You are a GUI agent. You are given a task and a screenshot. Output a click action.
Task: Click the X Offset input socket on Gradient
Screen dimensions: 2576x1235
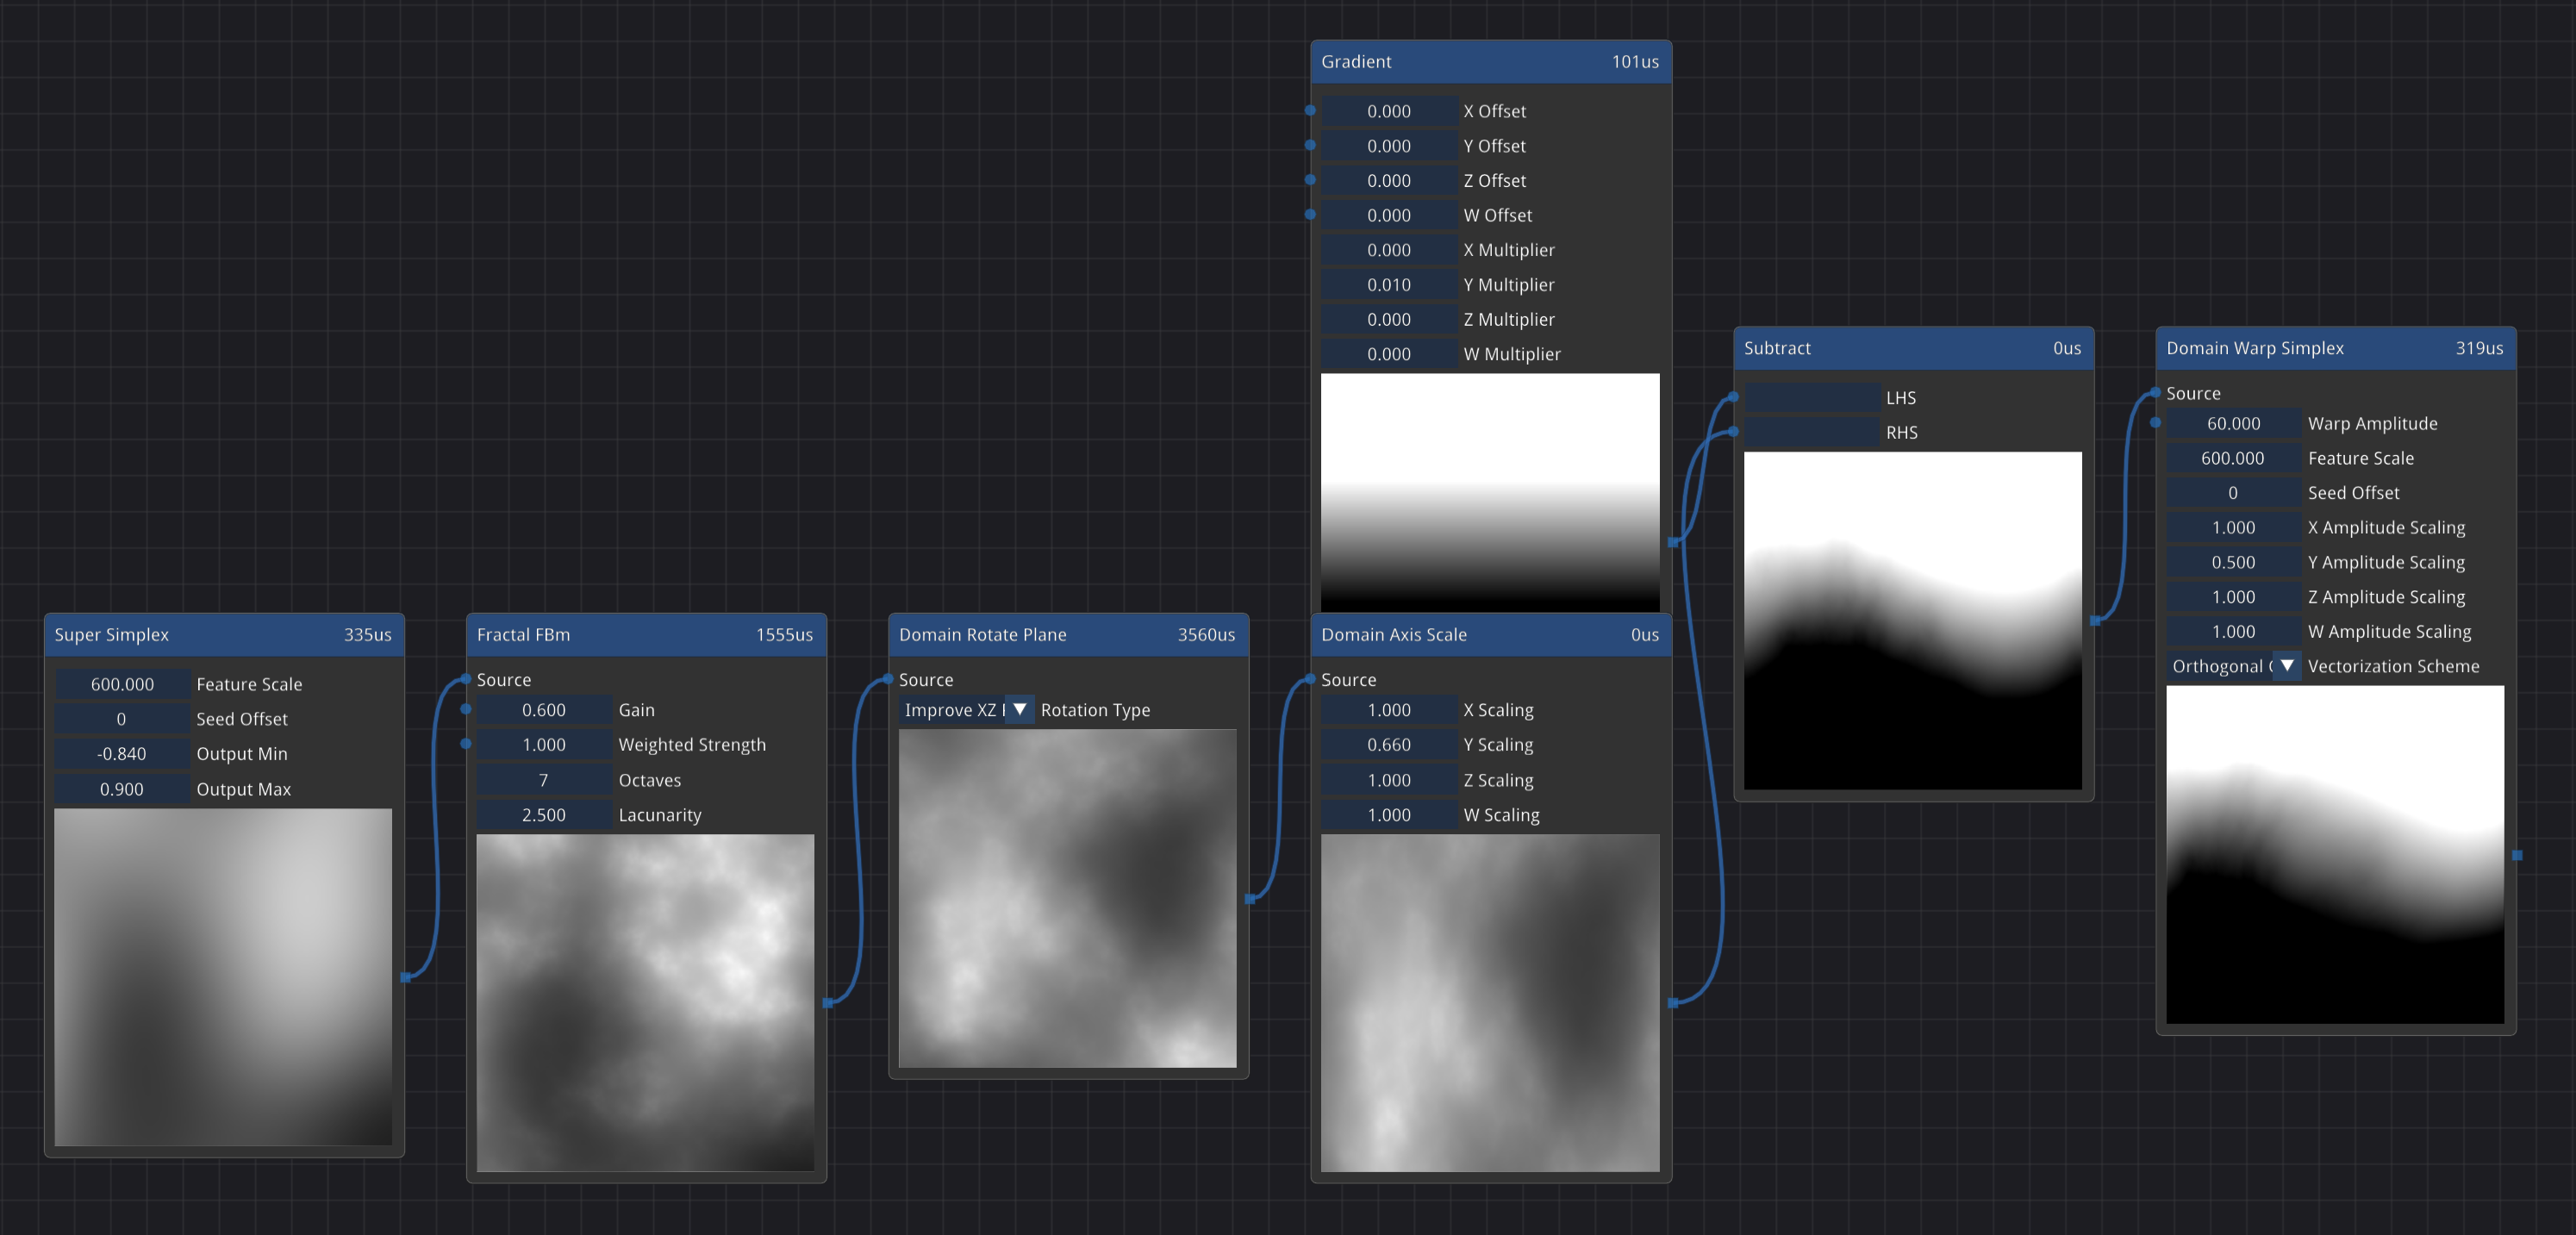[x=1311, y=111]
